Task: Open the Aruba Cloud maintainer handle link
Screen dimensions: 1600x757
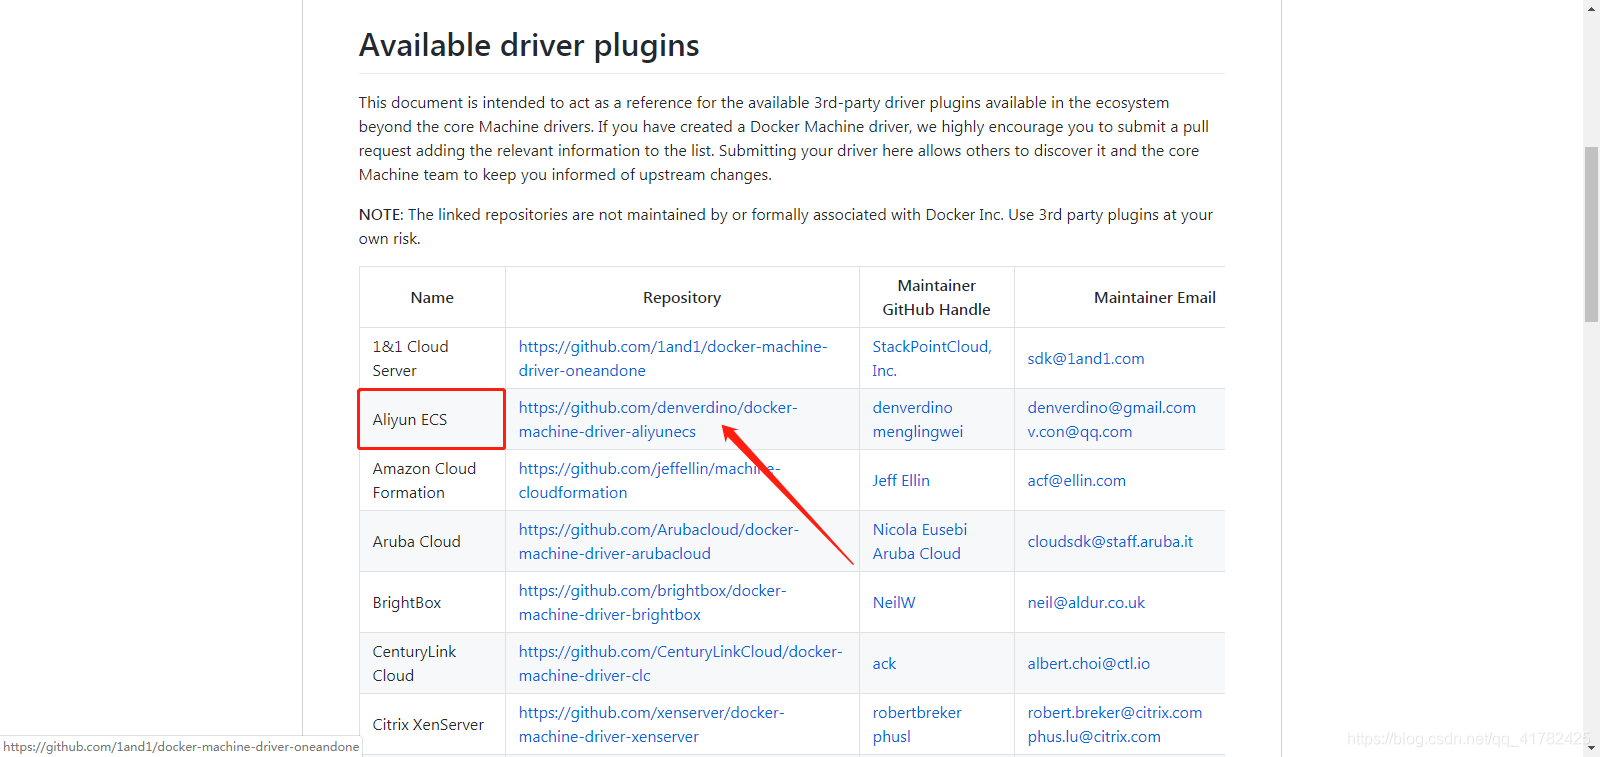Action: pos(916,553)
